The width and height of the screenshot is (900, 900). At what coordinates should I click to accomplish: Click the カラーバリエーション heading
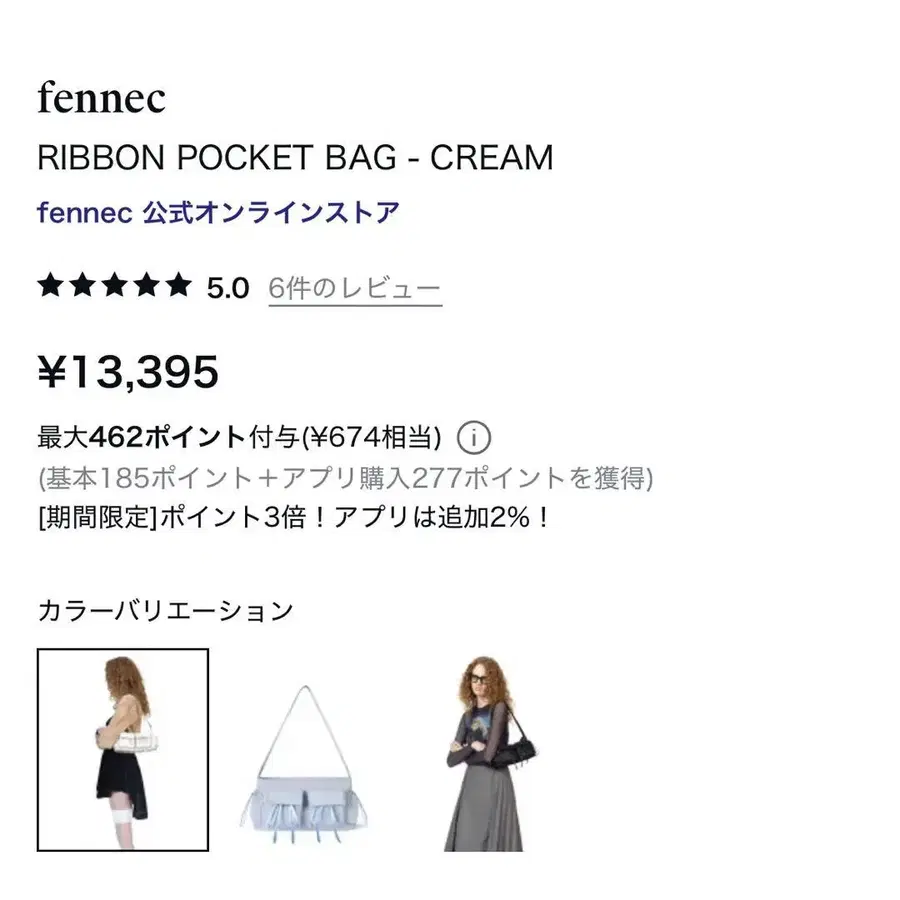(x=165, y=610)
